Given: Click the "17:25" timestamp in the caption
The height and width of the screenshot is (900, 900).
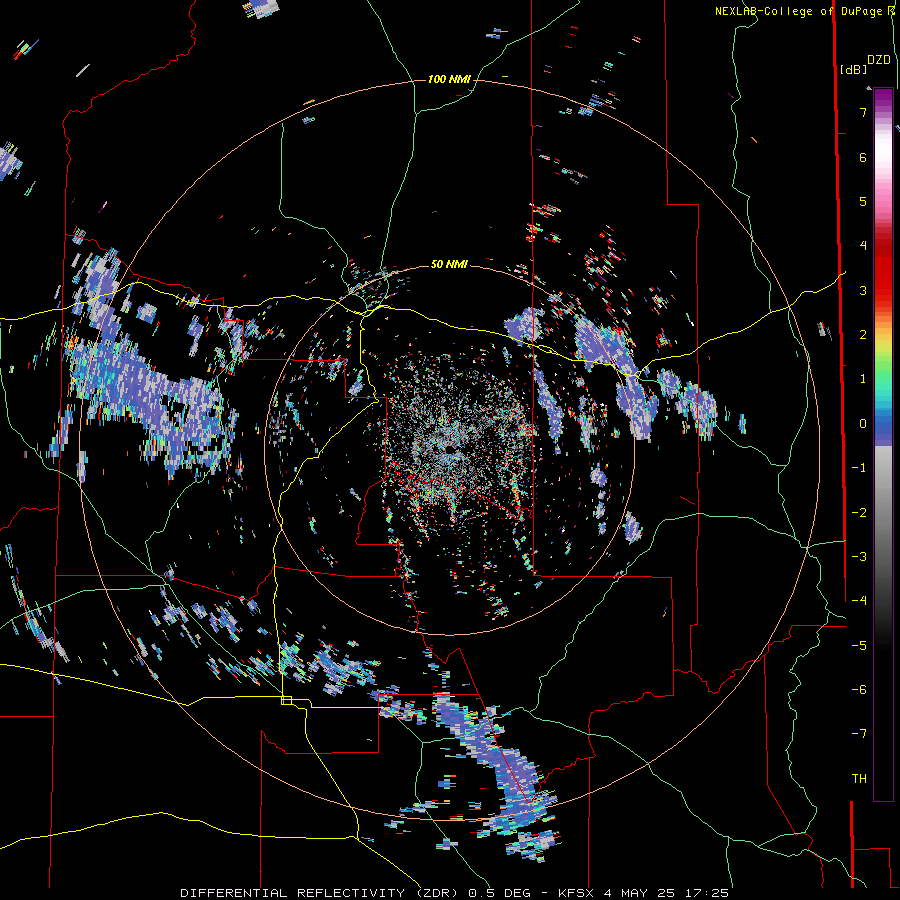Looking at the screenshot, I should coord(709,893).
